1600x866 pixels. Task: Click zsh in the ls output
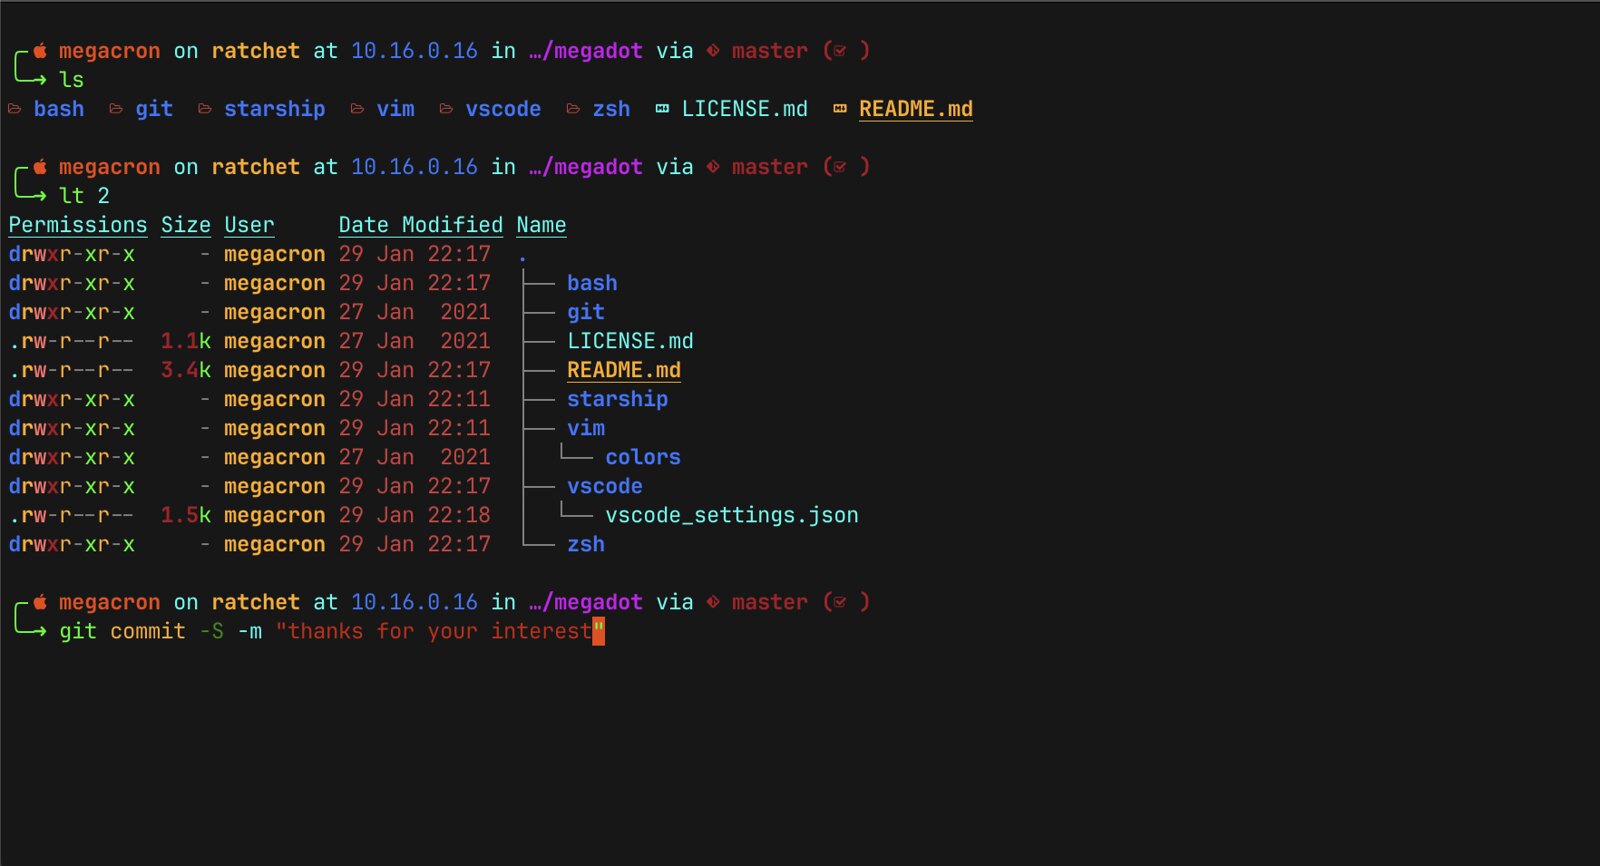611,109
